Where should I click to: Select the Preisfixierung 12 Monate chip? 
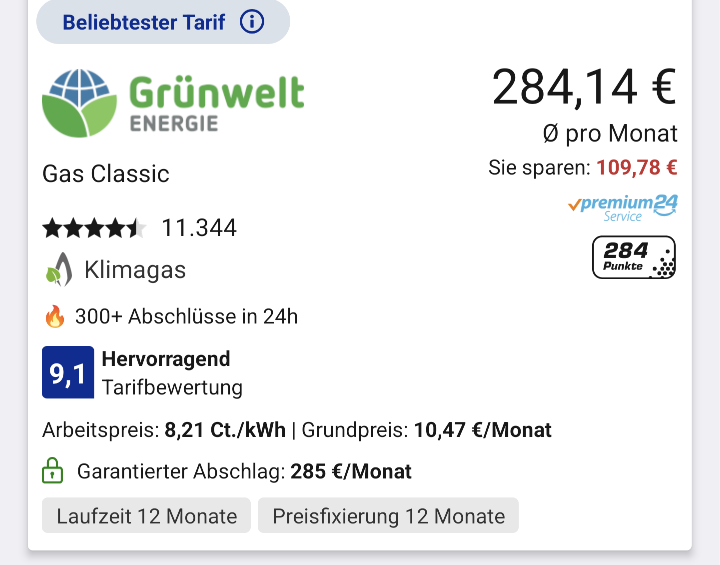[x=388, y=516]
